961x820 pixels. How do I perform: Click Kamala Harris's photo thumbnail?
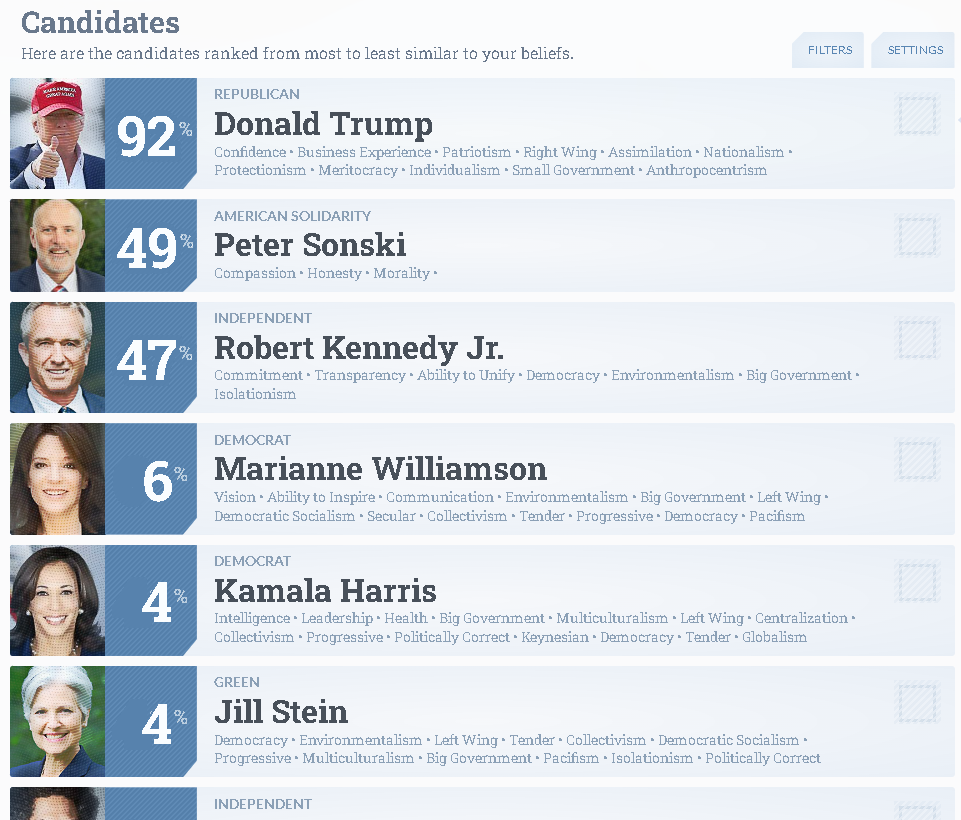(58, 601)
